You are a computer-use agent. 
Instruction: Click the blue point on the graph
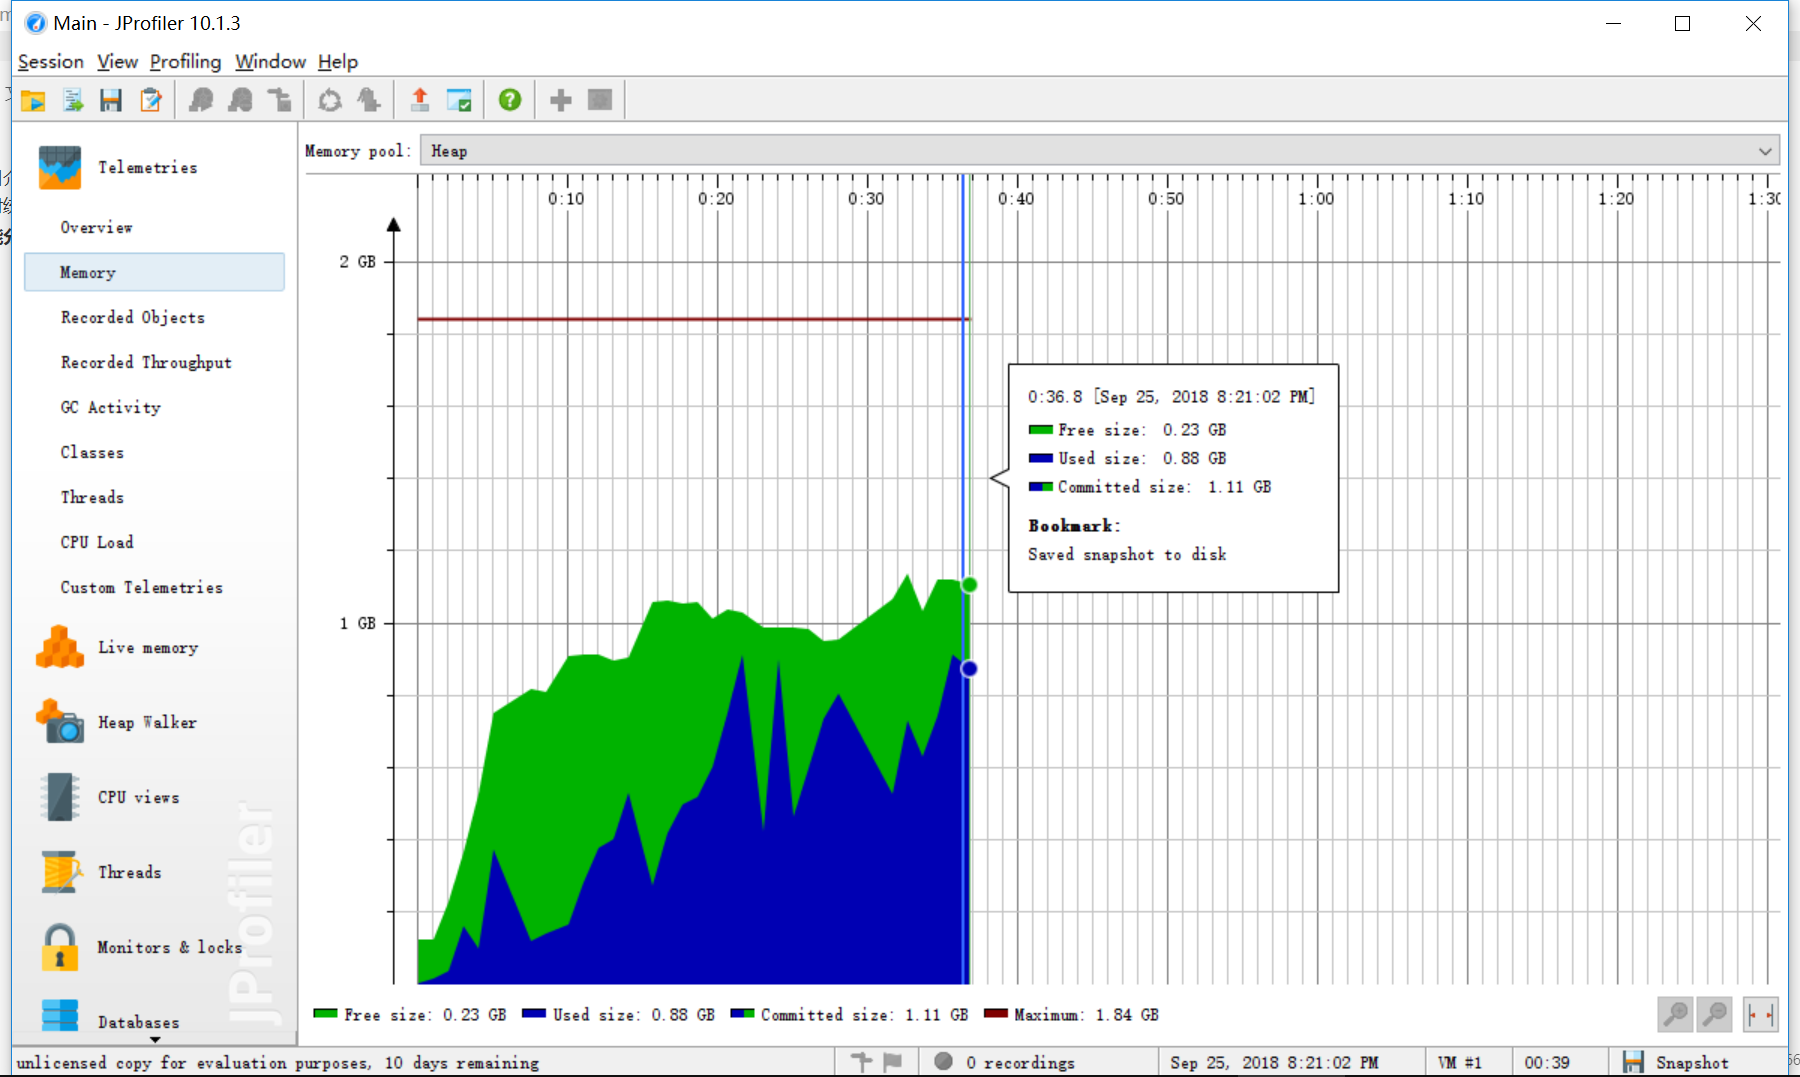(x=969, y=668)
